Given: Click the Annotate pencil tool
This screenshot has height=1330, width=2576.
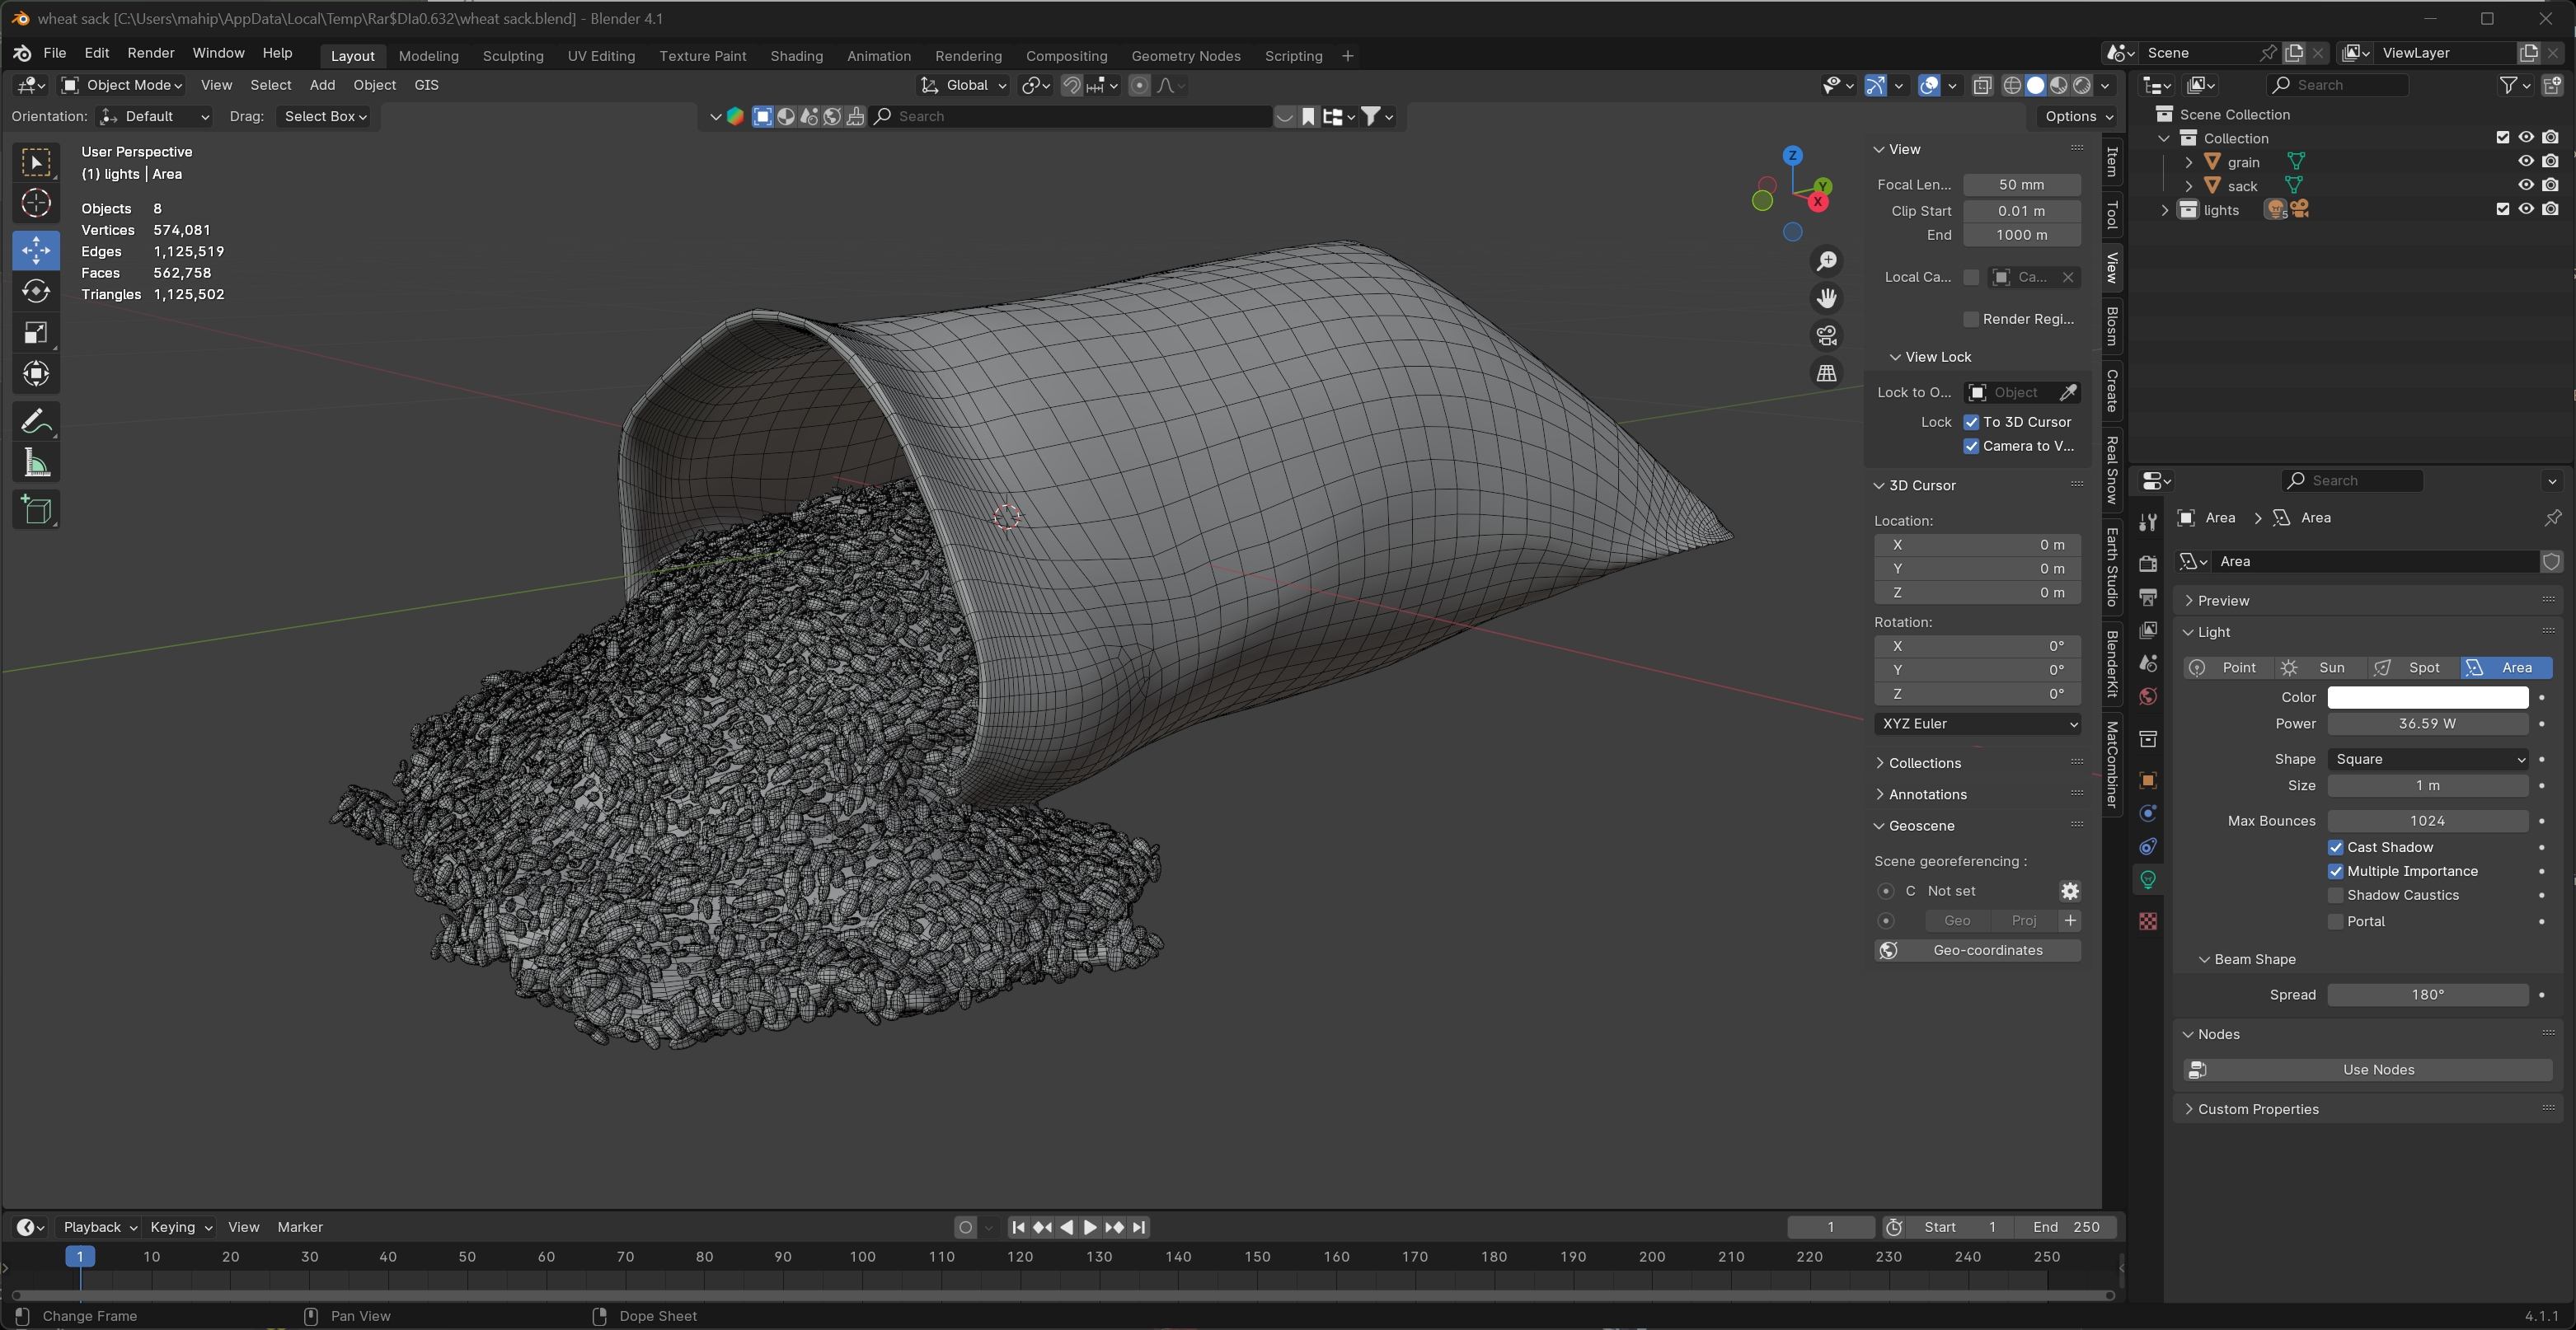Looking at the screenshot, I should pos(36,421).
